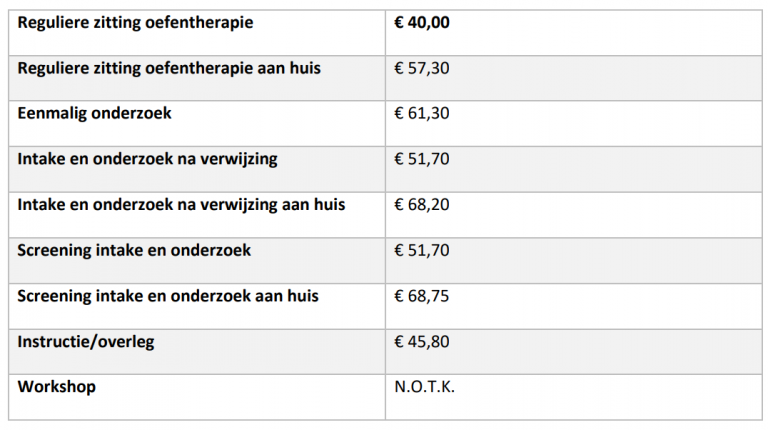Select 'Intake en onderzoek na verwijzing aan huis'
The height and width of the screenshot is (430, 768).
point(181,205)
